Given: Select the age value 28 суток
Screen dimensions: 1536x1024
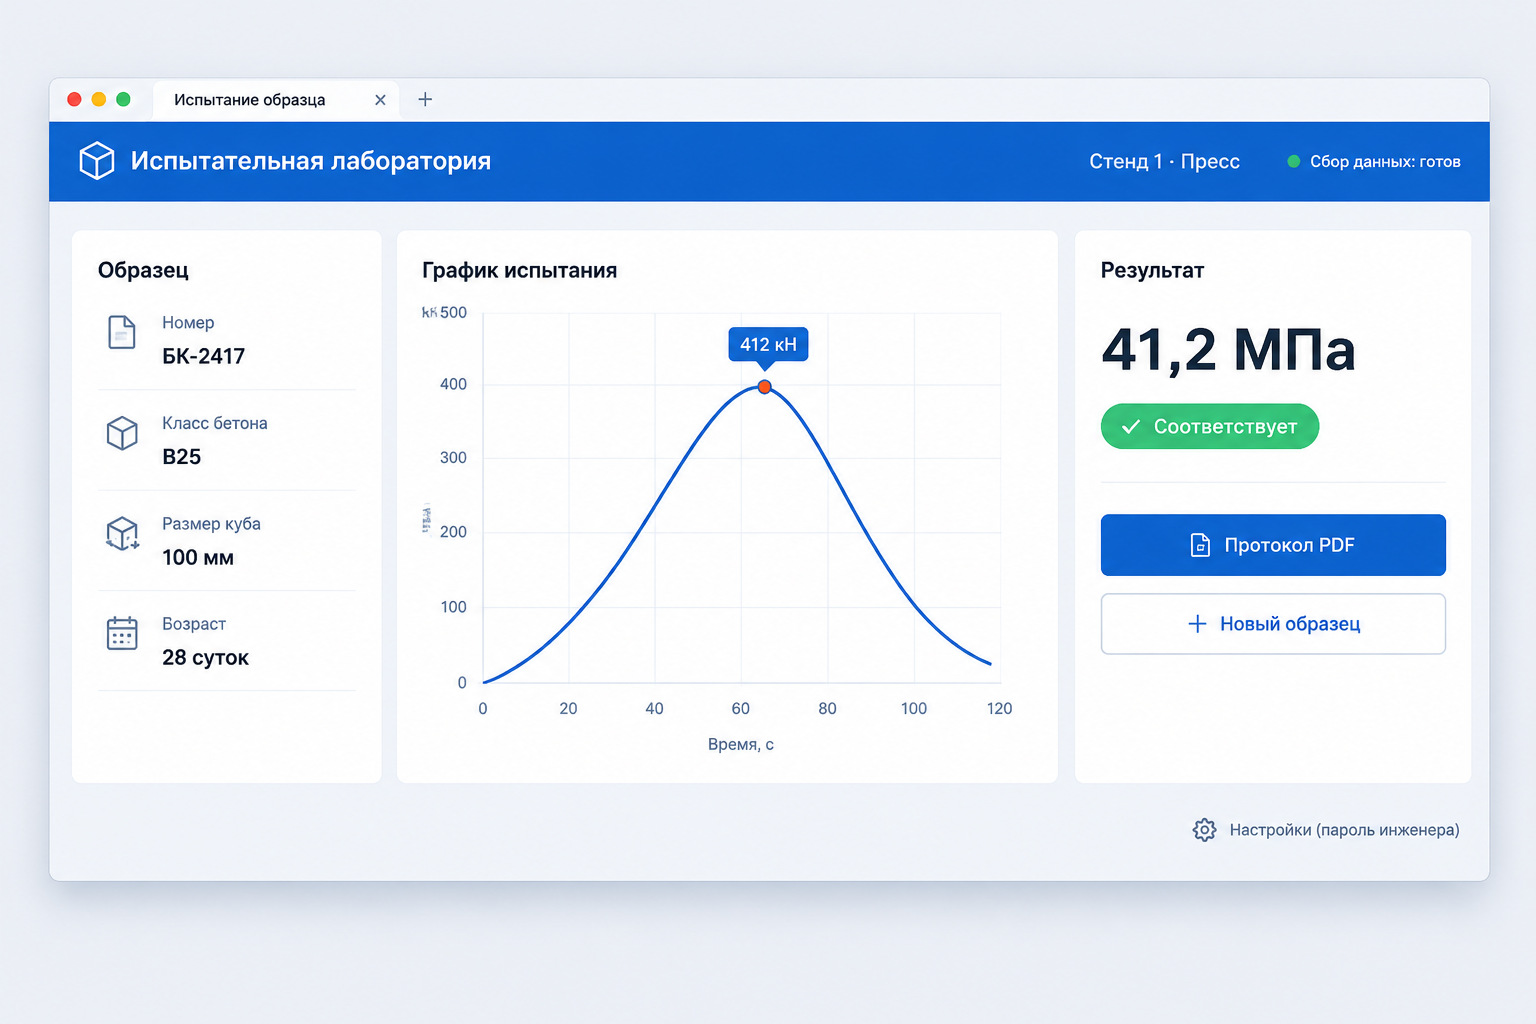Looking at the screenshot, I should (205, 658).
